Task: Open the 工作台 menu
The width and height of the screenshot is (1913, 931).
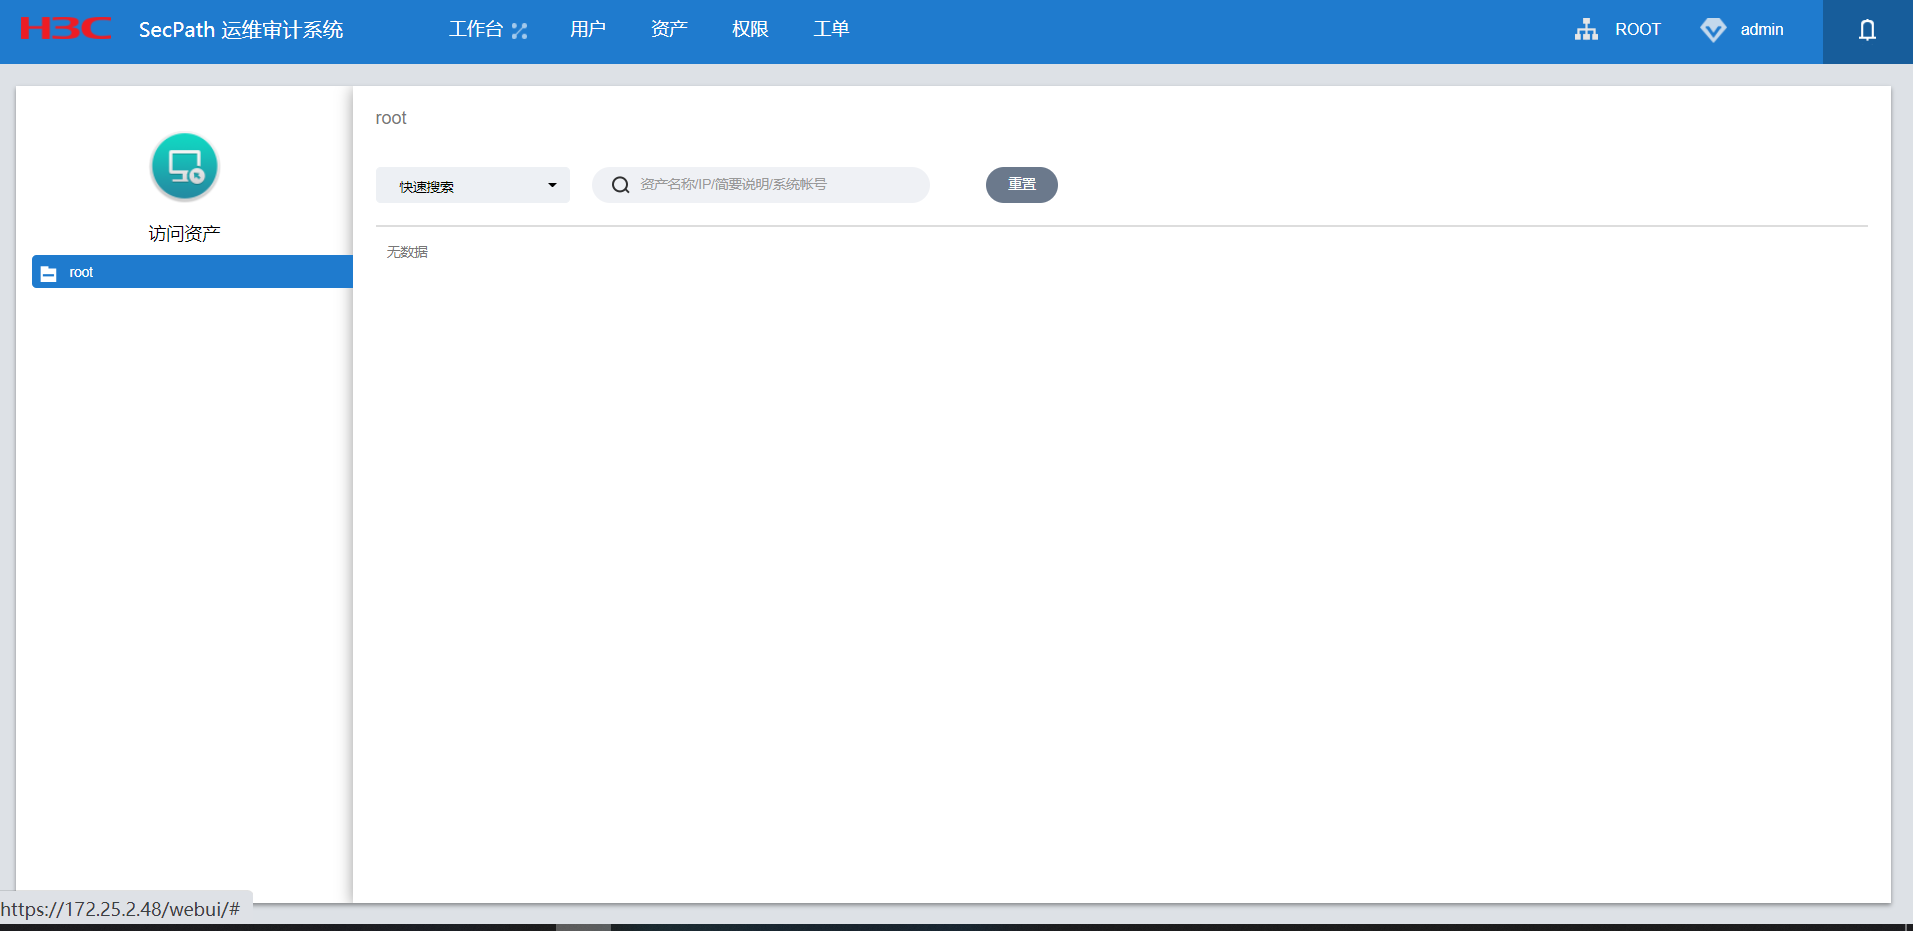Action: coord(476,29)
